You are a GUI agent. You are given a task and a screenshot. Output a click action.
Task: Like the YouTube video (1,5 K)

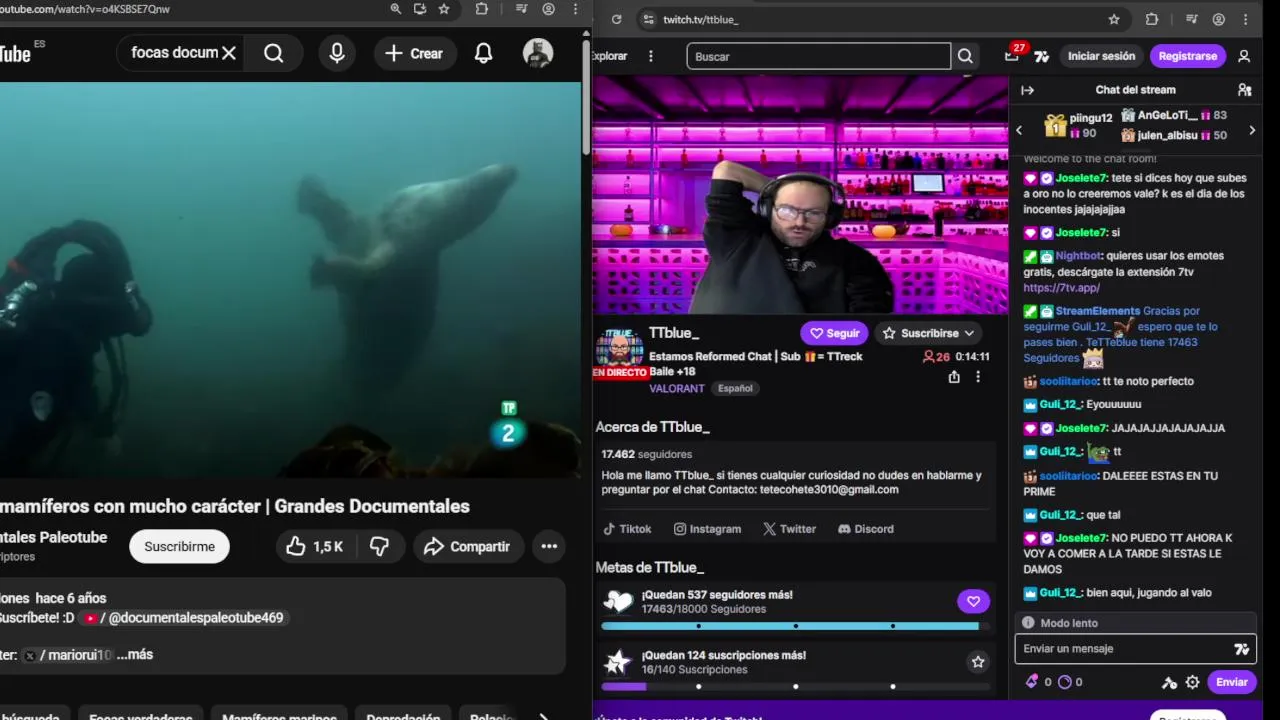point(314,547)
